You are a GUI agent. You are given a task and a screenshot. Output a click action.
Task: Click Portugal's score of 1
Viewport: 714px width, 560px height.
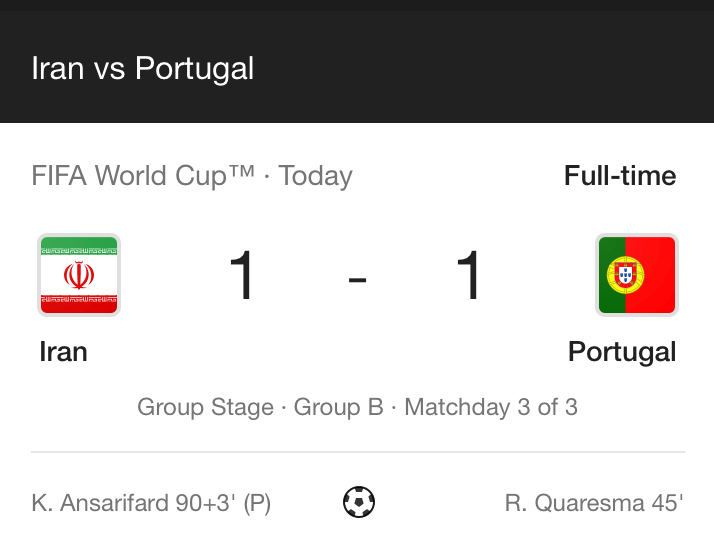[x=468, y=275]
